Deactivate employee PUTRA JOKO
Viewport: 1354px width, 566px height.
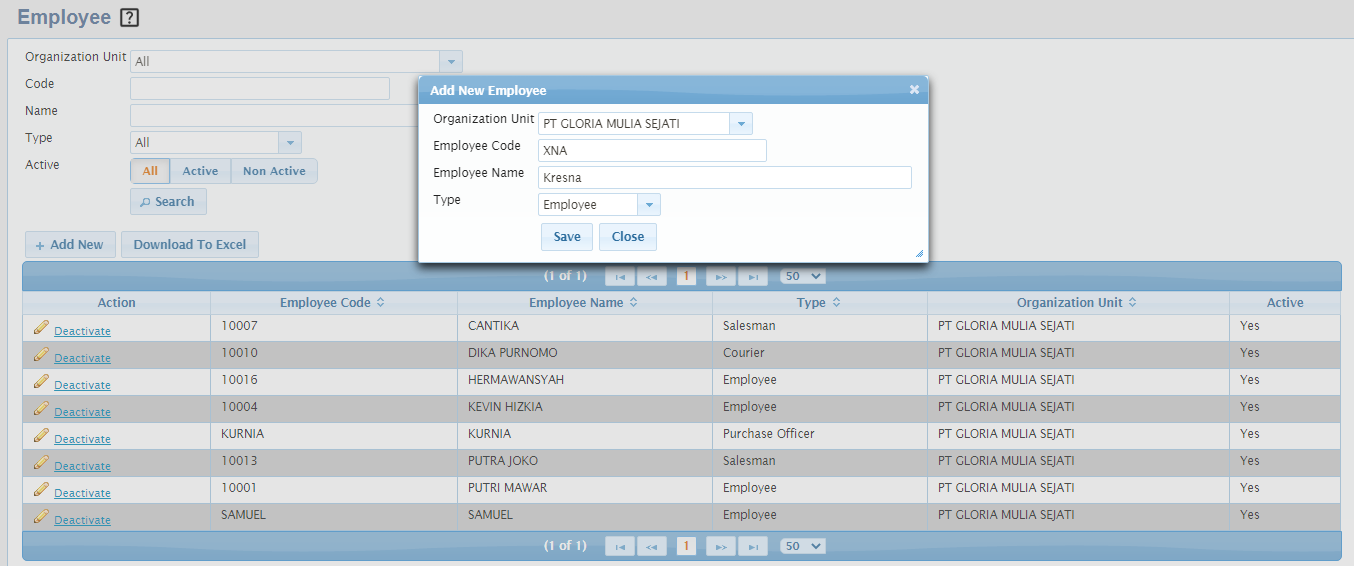click(82, 466)
